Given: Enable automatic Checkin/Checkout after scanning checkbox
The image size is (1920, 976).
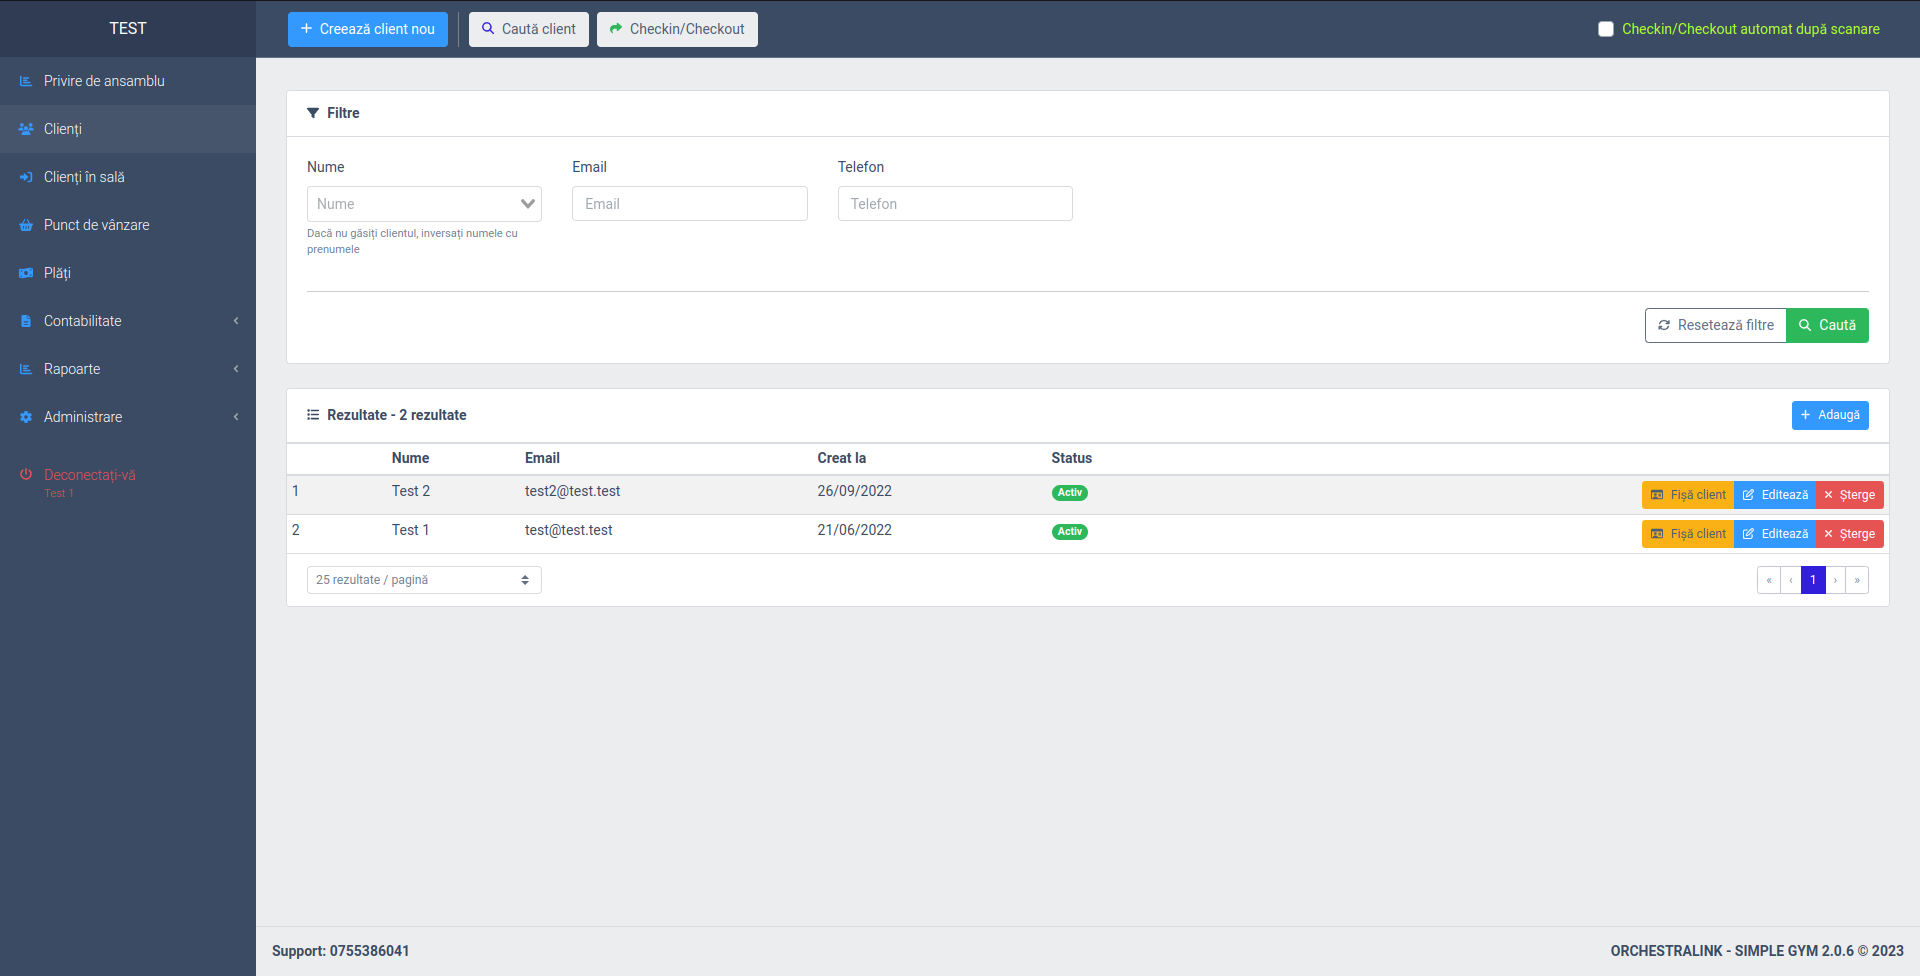Looking at the screenshot, I should 1606,29.
